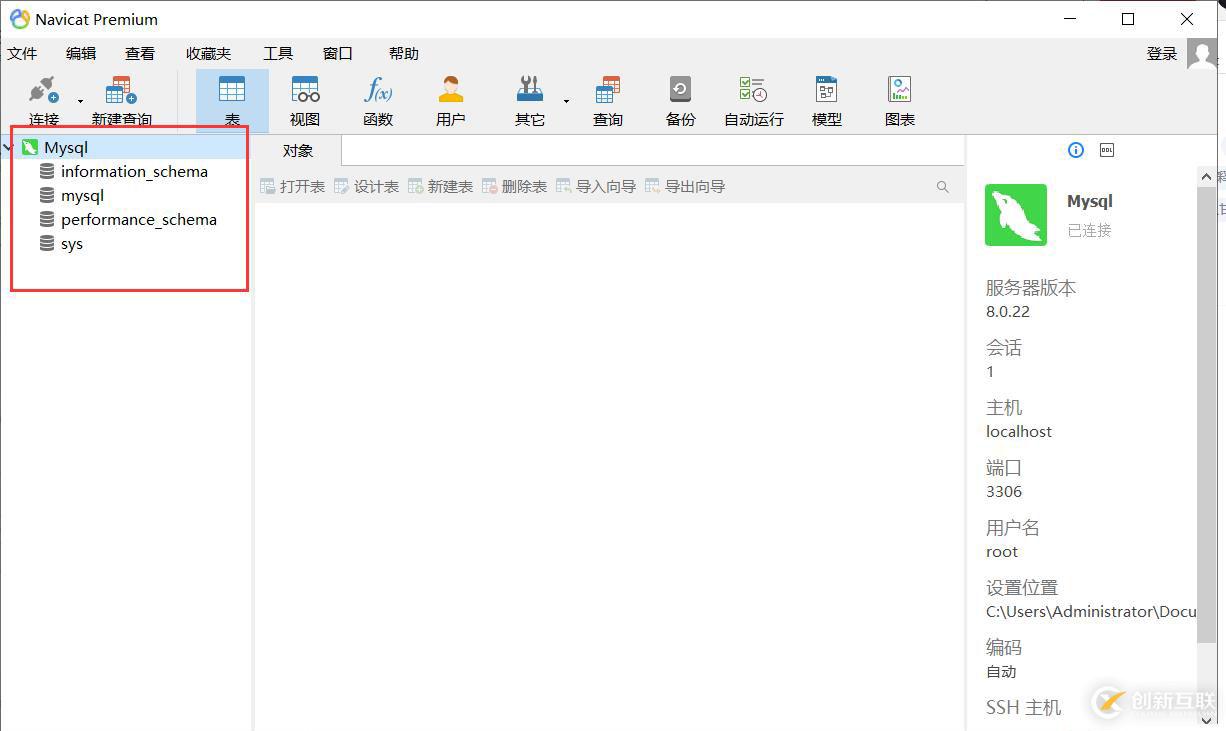Click the Model (模型) toolbar icon
This screenshot has width=1226, height=731.
point(826,90)
